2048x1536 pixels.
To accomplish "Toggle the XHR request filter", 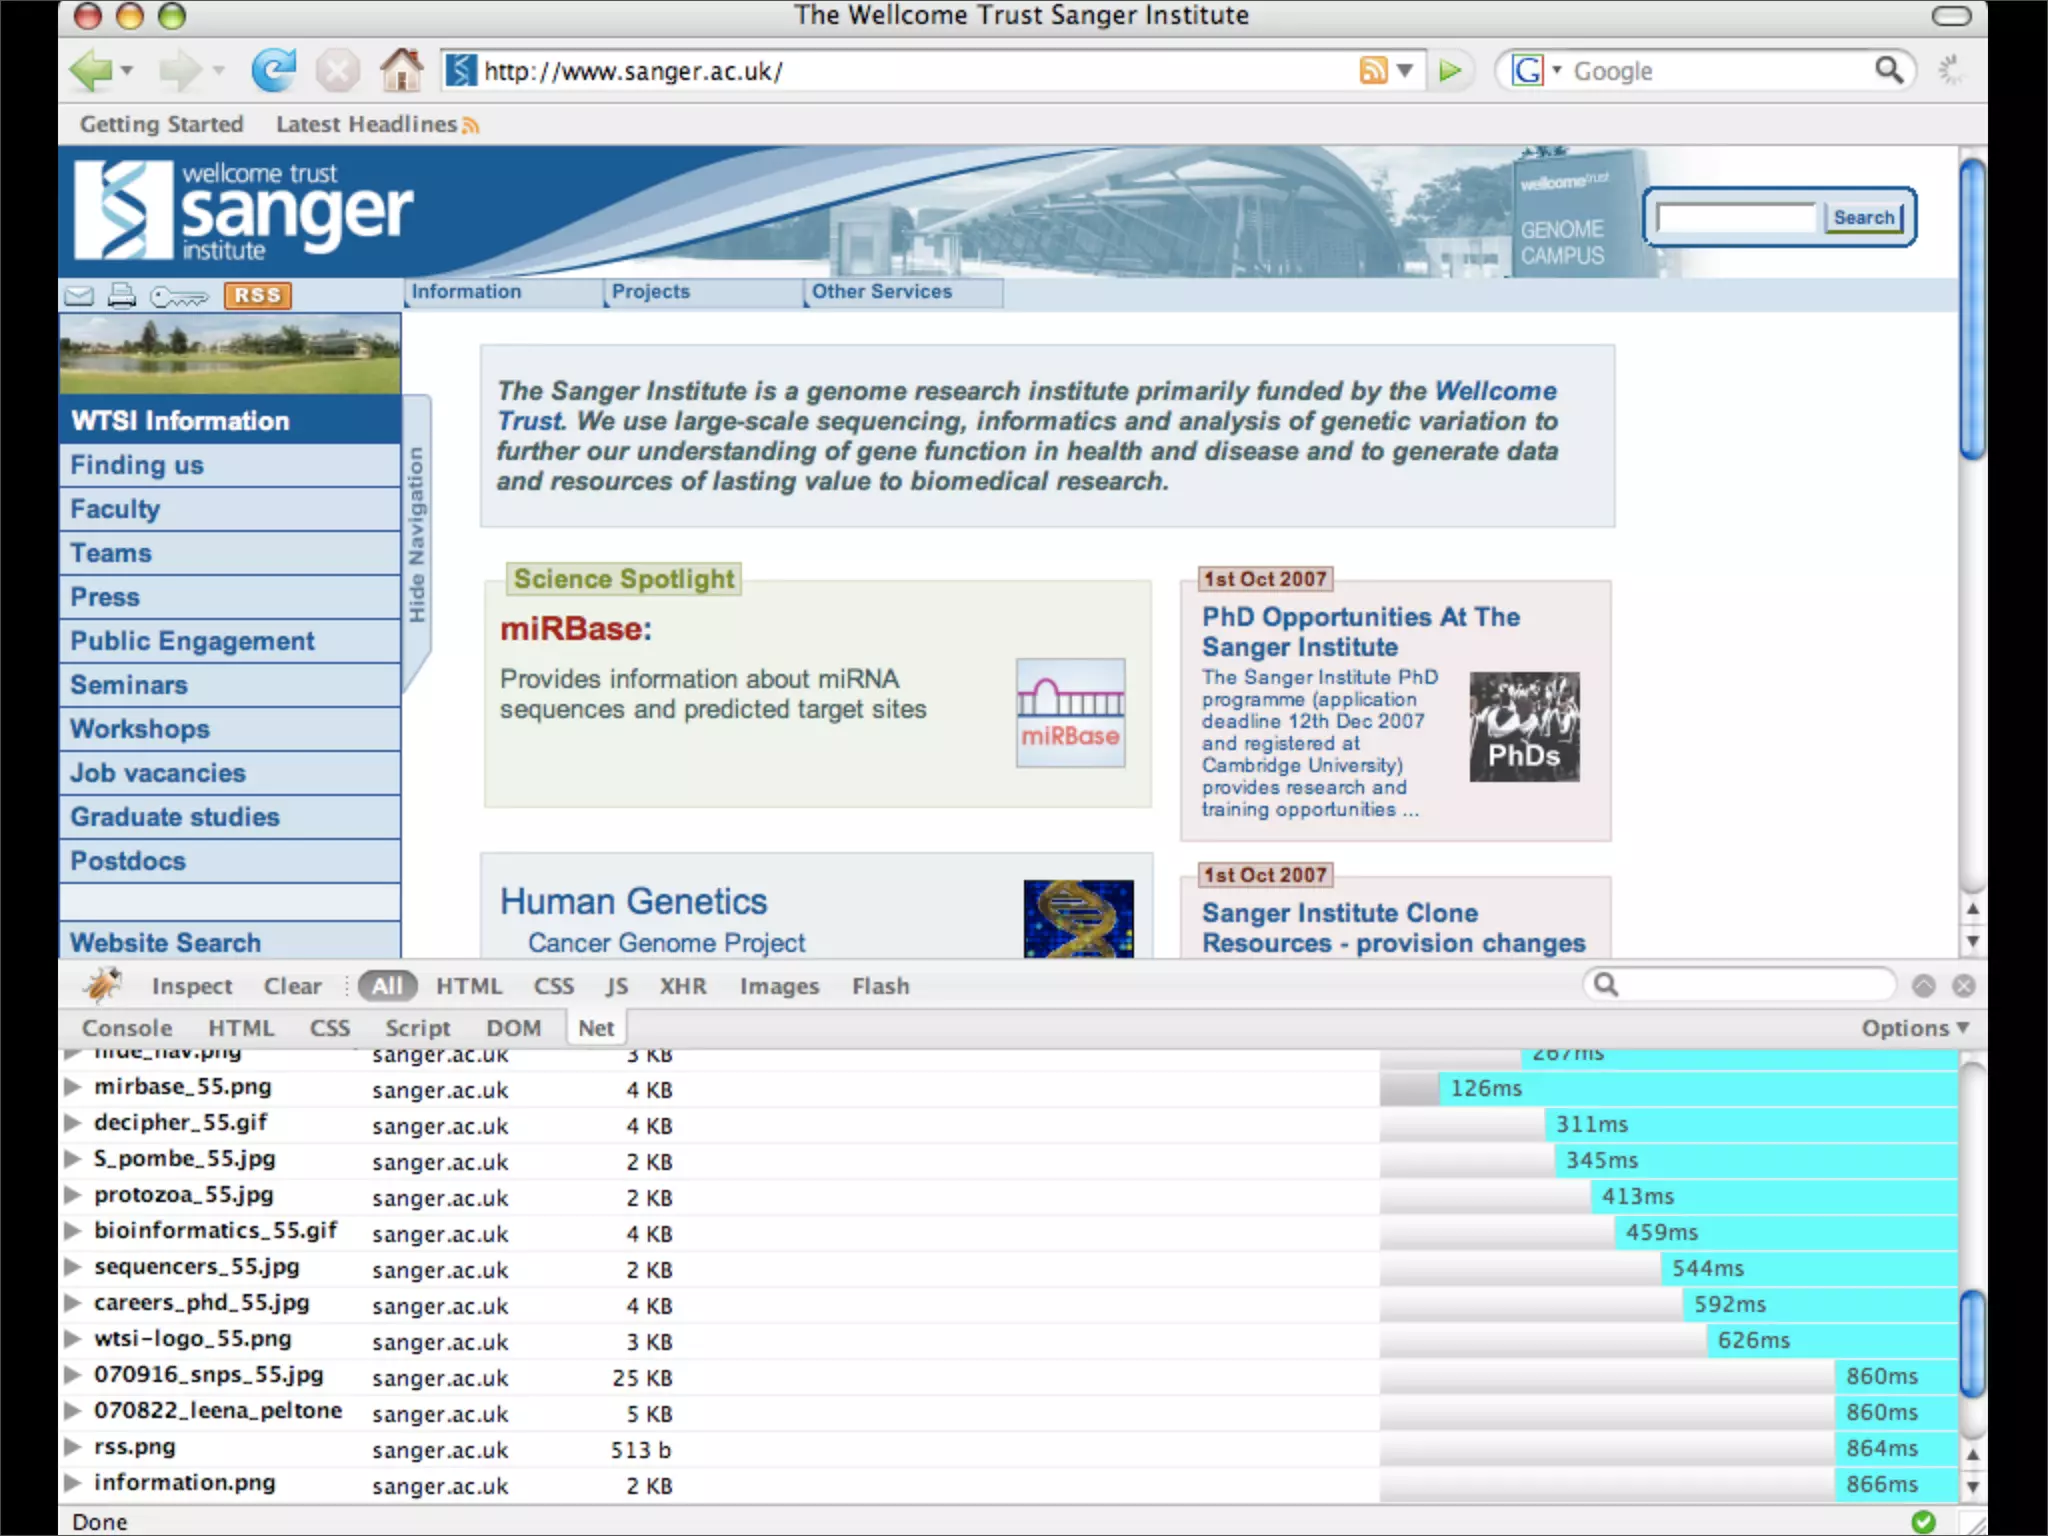I will pyautogui.click(x=683, y=986).
